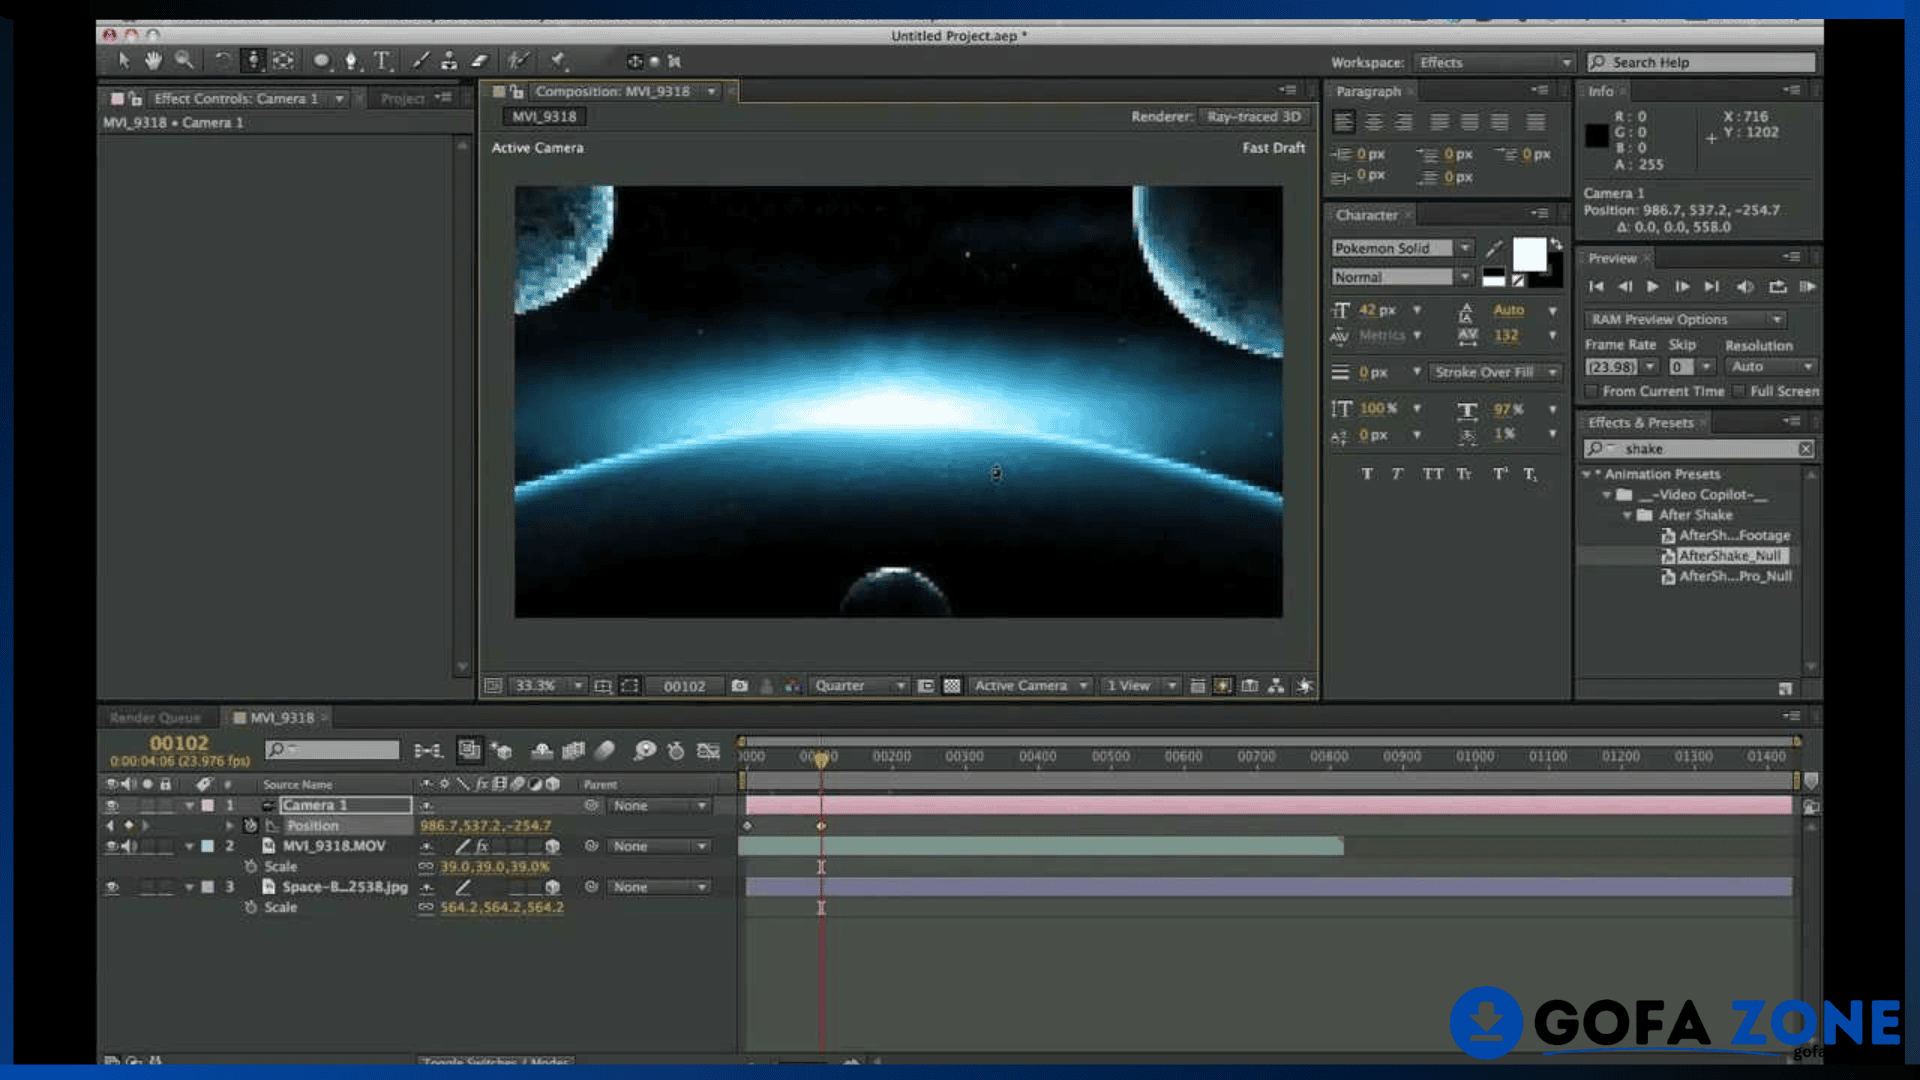Enable From Current Time checkbox
This screenshot has width=1920, height=1080.
tap(1592, 392)
